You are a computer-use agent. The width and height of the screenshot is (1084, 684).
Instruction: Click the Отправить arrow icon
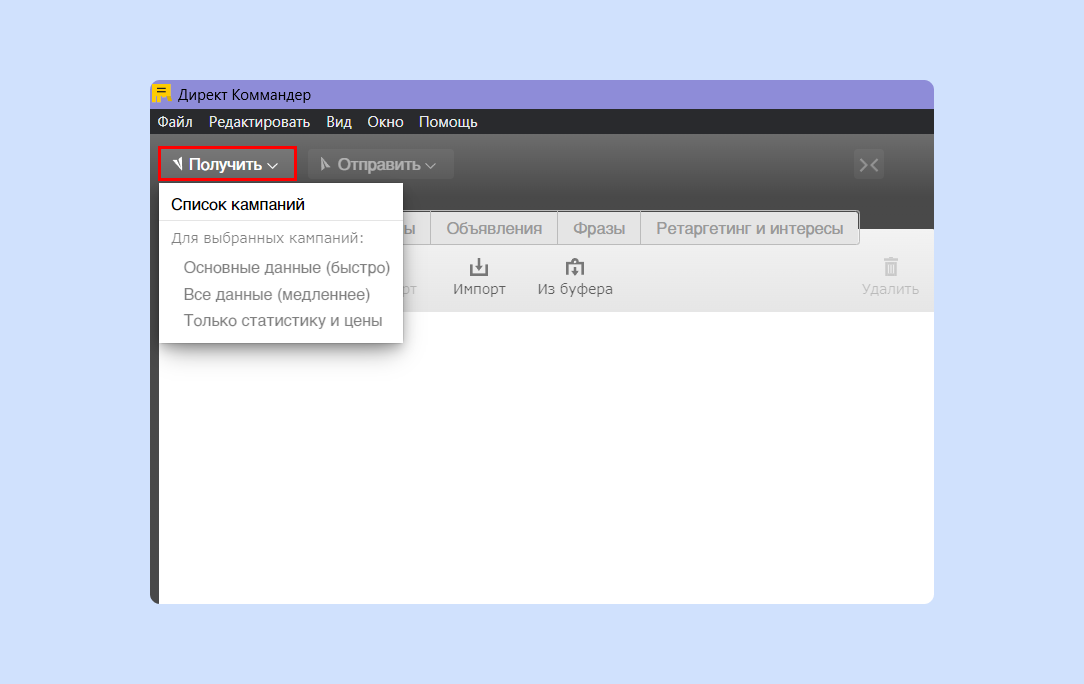click(325, 164)
